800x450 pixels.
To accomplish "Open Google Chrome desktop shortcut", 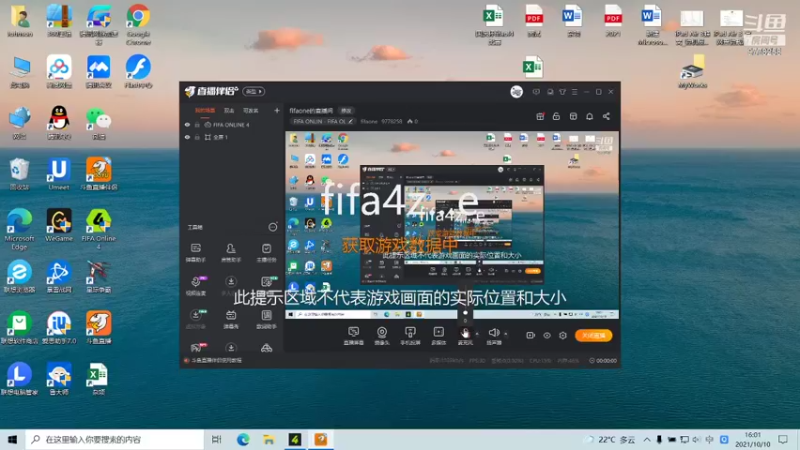I will click(x=138, y=24).
